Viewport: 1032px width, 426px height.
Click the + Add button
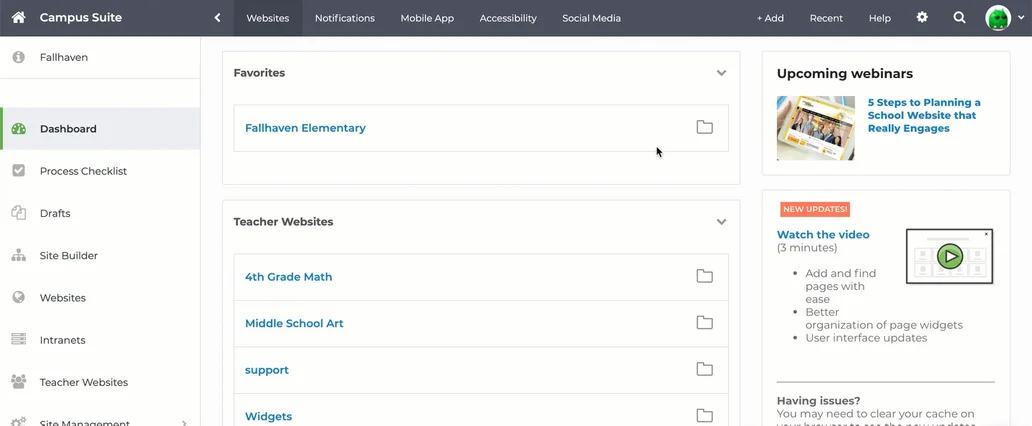[x=770, y=18]
